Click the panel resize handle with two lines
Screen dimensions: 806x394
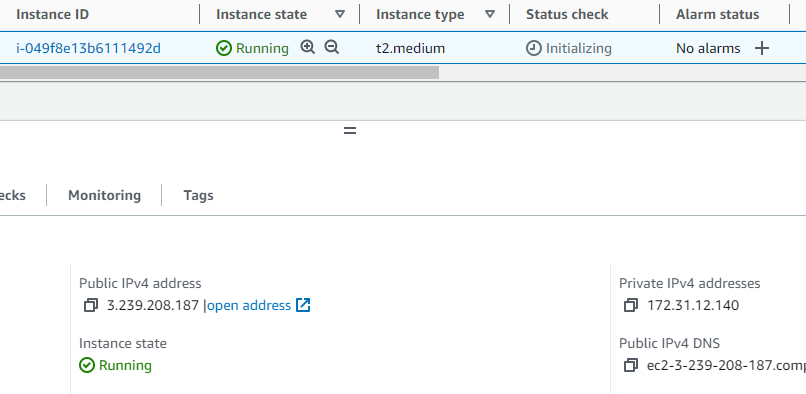(350, 131)
